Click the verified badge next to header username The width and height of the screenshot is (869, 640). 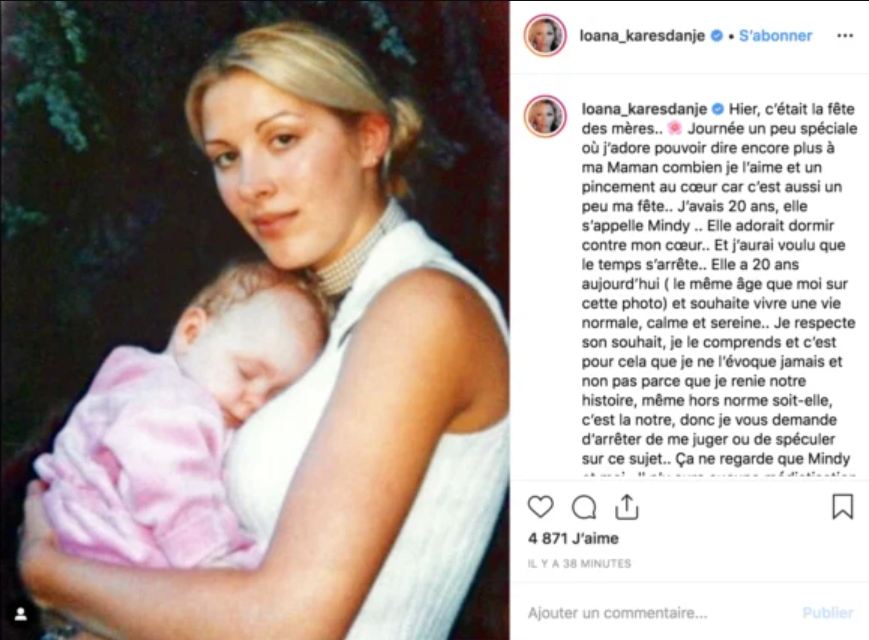tap(717, 35)
